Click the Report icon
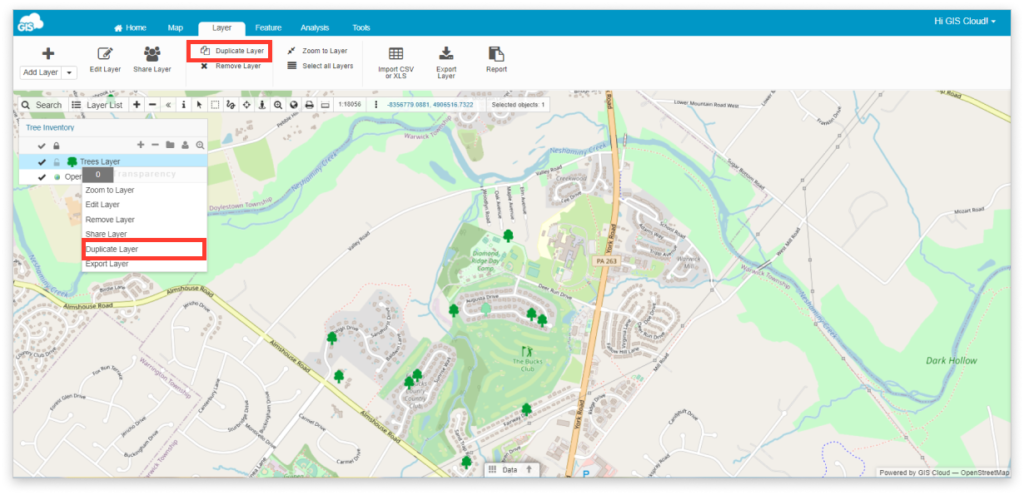Image resolution: width=1024 pixels, height=495 pixels. pyautogui.click(x=496, y=59)
